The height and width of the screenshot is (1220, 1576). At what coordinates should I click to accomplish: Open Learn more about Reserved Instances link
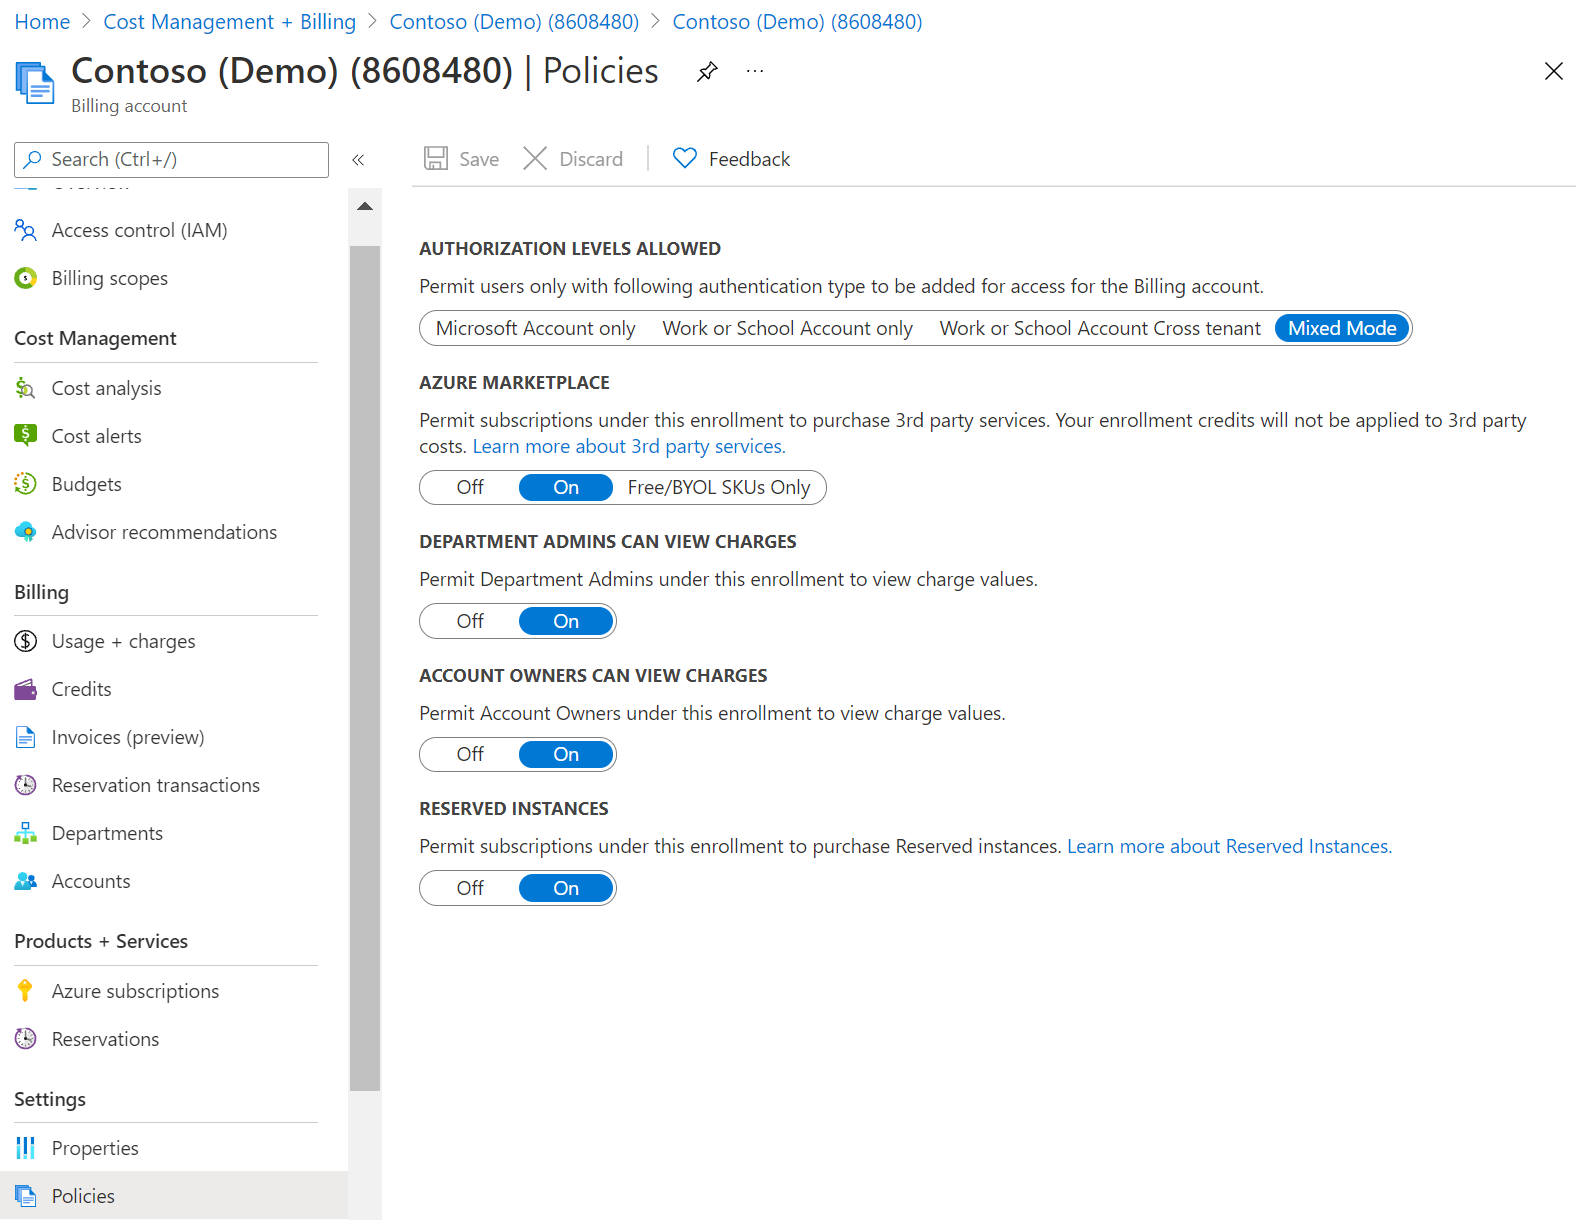(1229, 846)
